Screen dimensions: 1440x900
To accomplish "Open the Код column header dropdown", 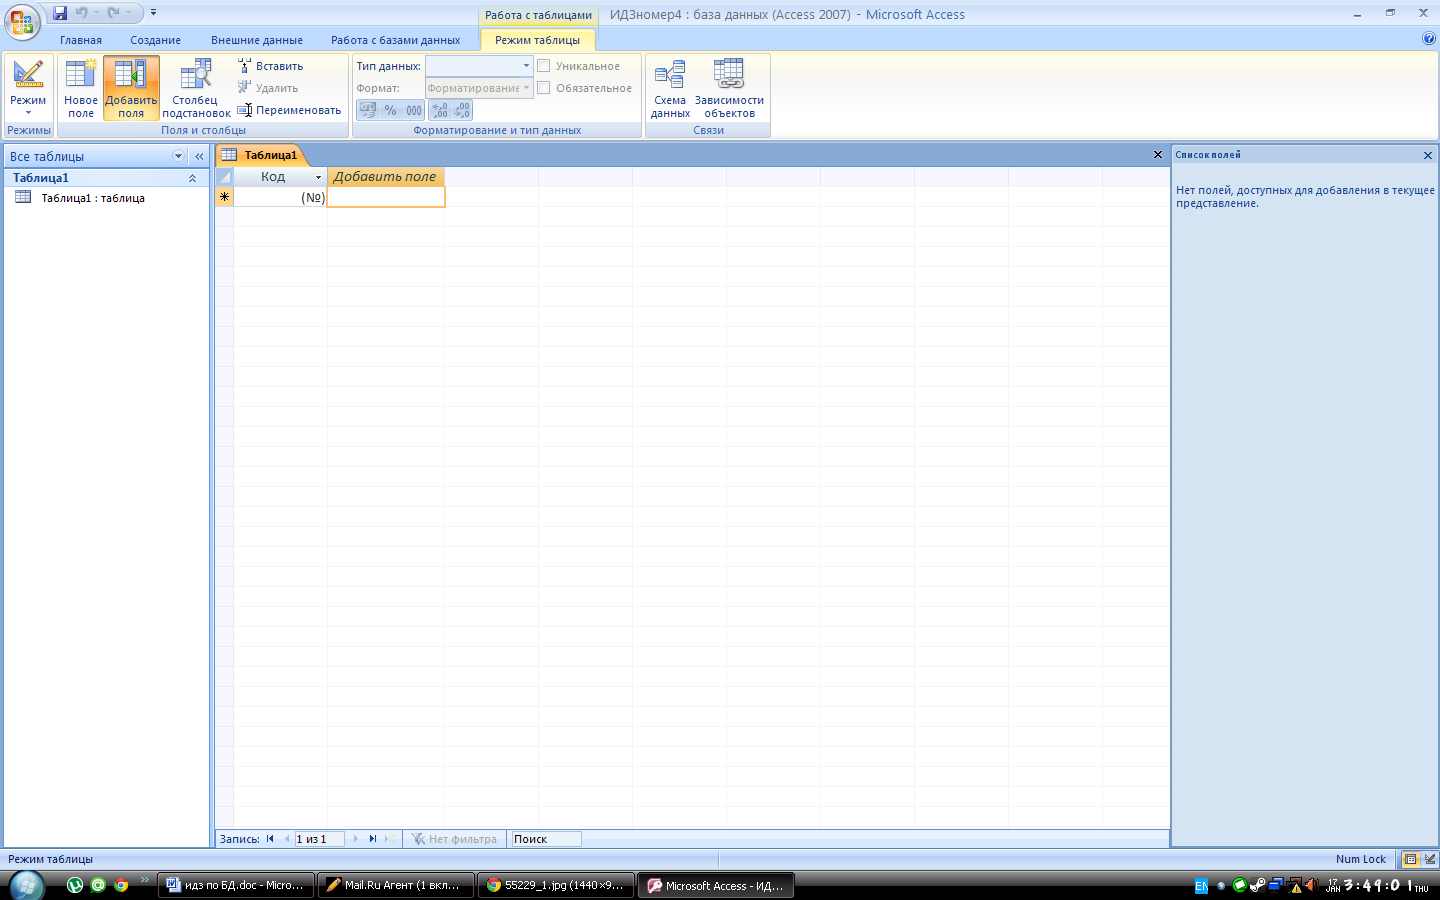I will pos(319,177).
